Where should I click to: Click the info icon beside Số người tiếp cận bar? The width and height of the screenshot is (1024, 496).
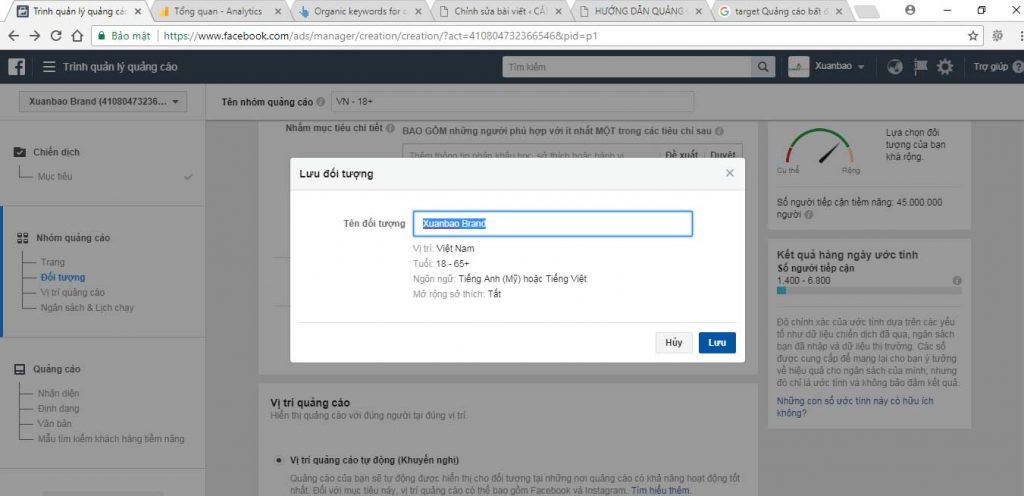point(957,281)
